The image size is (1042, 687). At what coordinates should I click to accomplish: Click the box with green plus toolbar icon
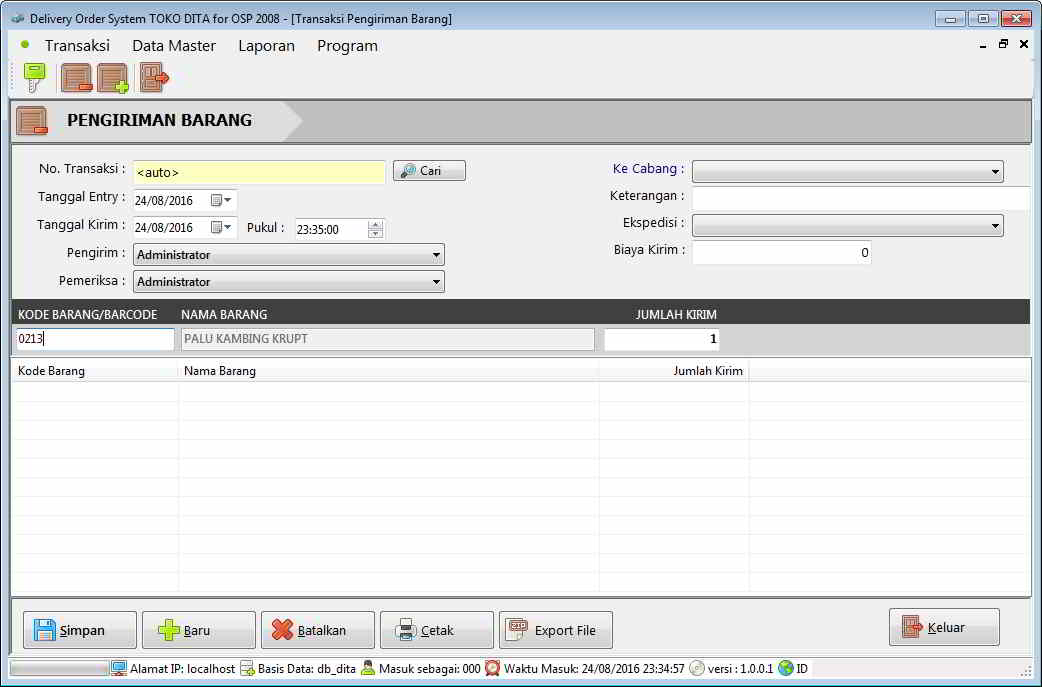click(x=112, y=77)
